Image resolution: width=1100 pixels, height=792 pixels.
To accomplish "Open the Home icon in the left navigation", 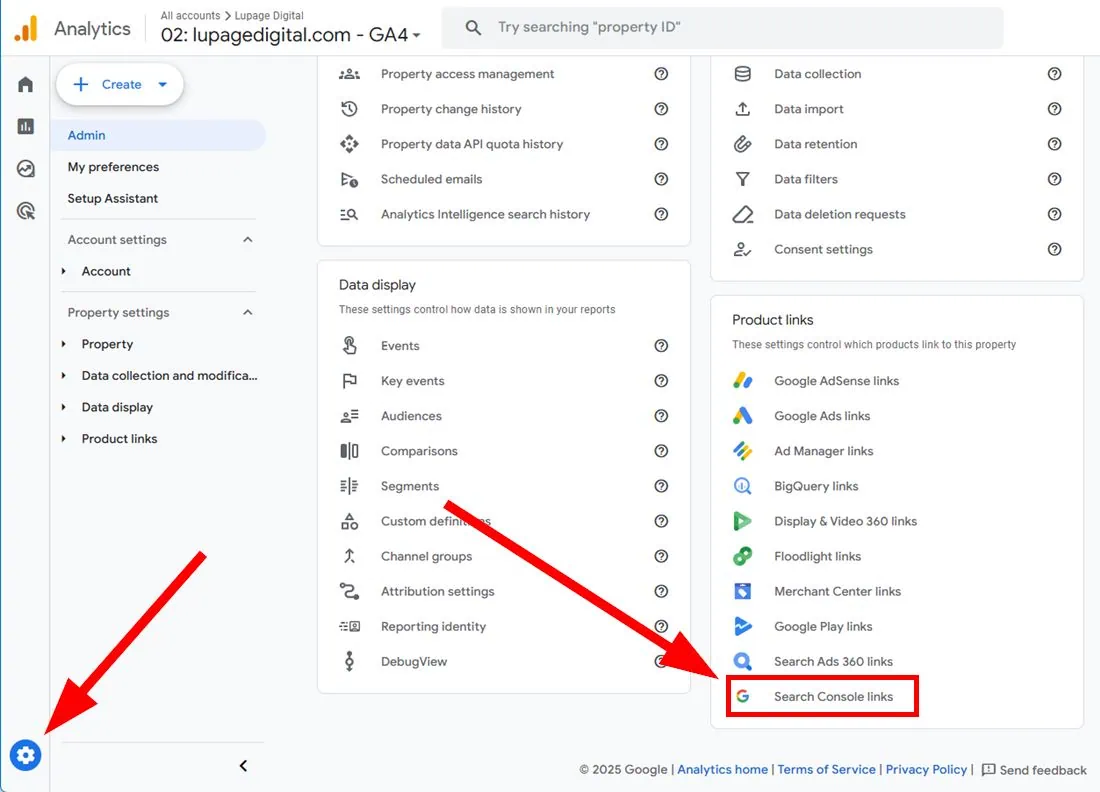I will click(24, 84).
